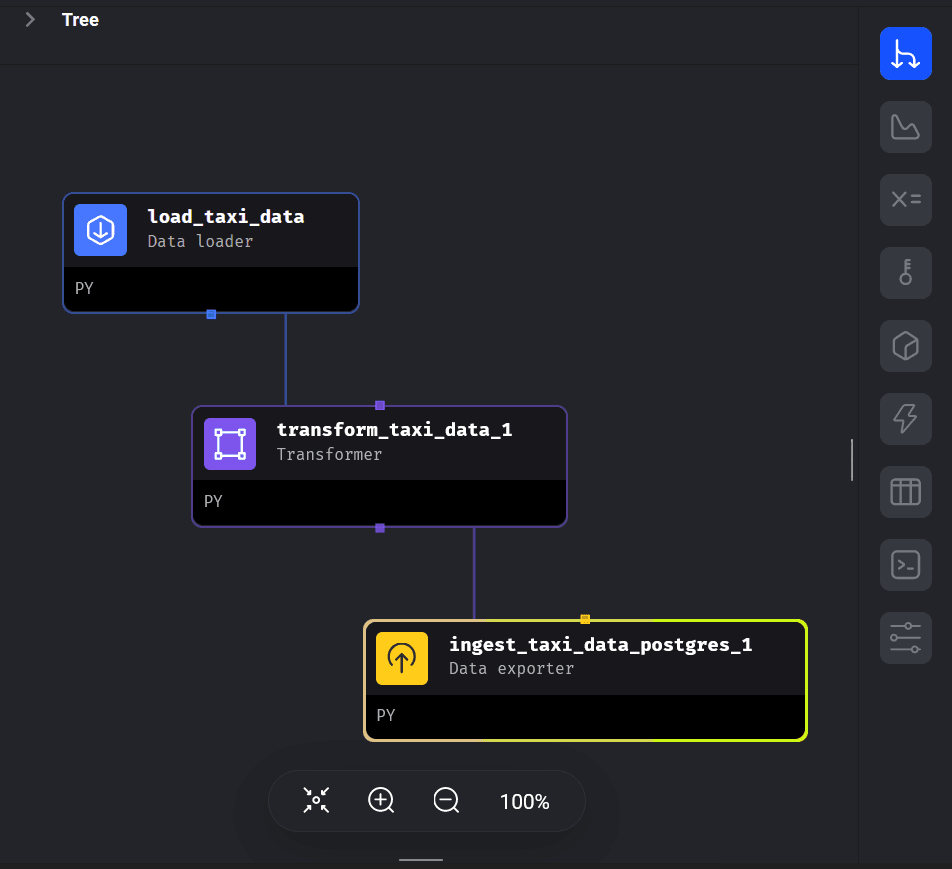Expand the chevron beside Tree
The height and width of the screenshot is (869, 952).
(30, 20)
